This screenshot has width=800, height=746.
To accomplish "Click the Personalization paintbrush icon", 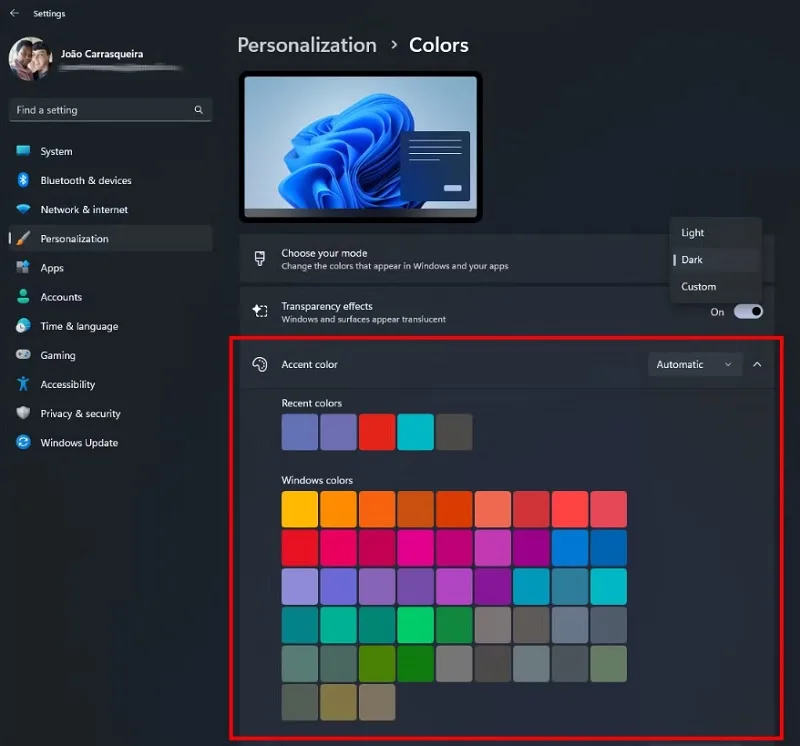I will (23, 238).
